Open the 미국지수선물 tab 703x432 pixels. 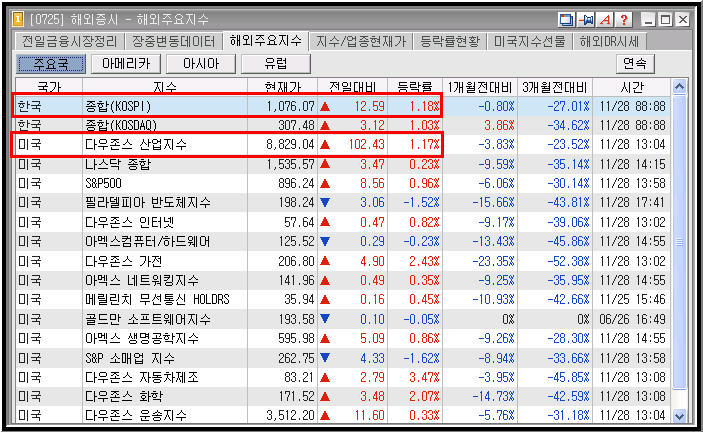(x=529, y=42)
